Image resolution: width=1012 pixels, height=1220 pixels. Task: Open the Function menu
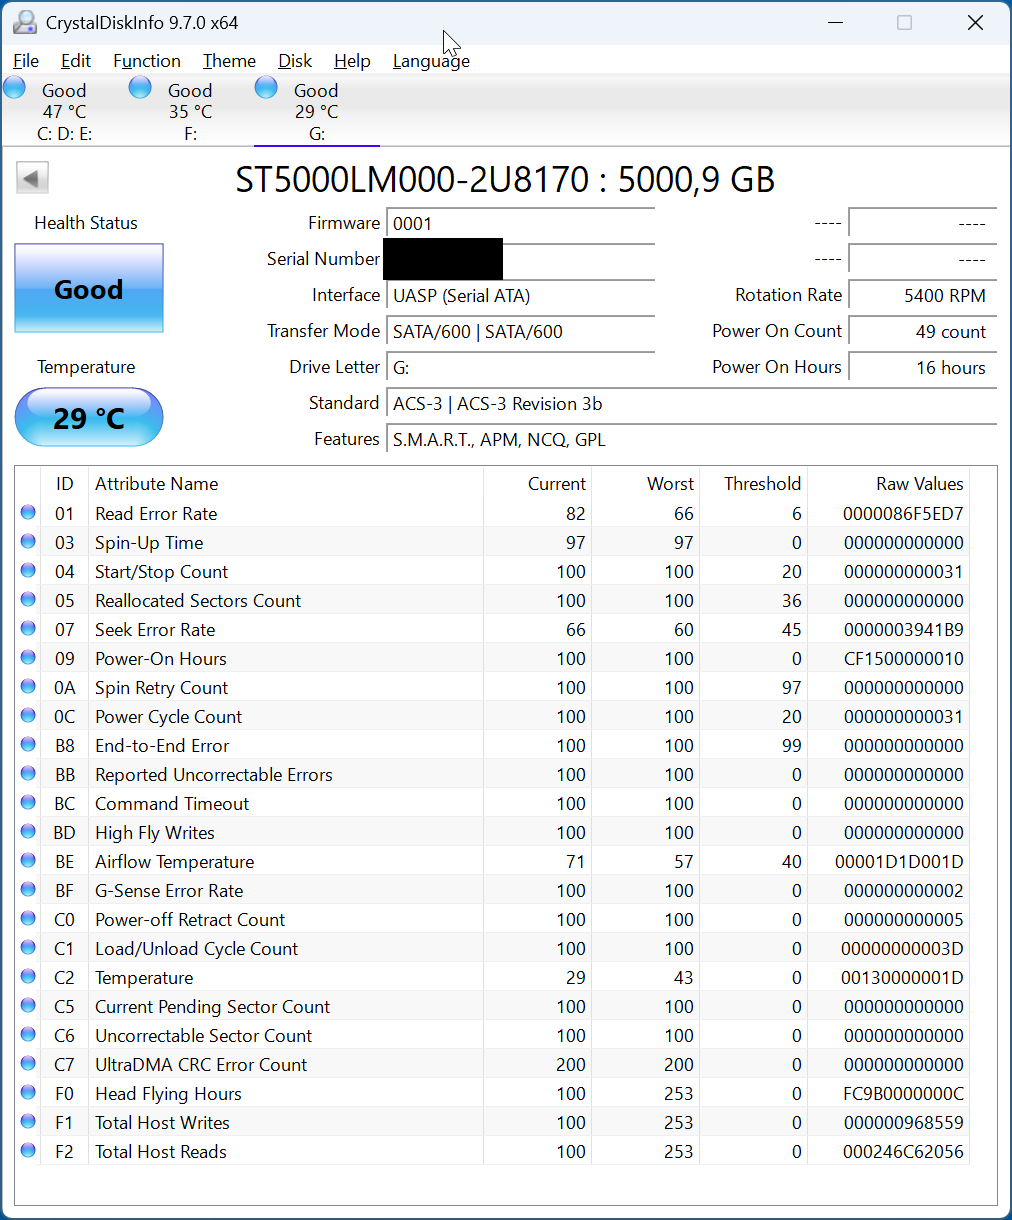[x=147, y=61]
